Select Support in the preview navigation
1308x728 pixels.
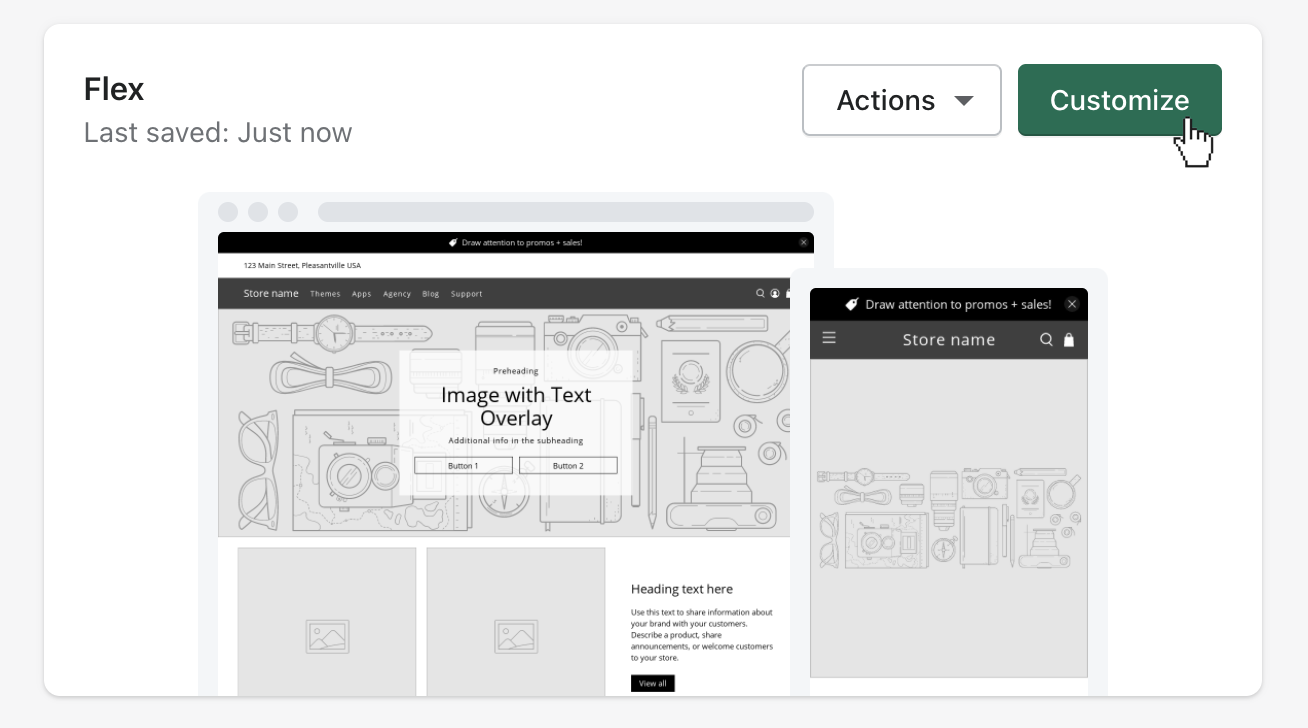[x=466, y=294]
